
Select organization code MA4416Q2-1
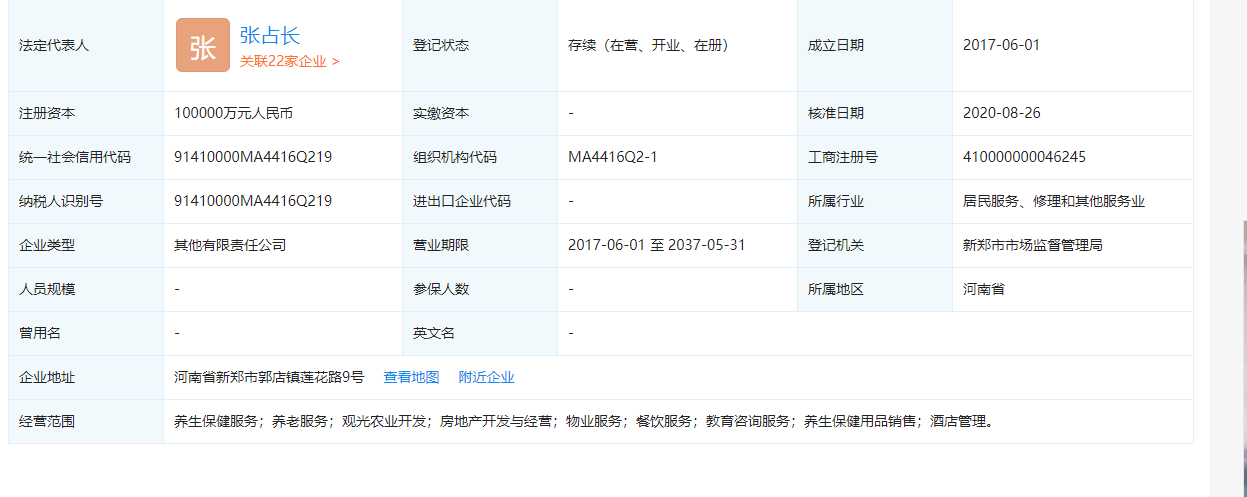click(x=612, y=157)
